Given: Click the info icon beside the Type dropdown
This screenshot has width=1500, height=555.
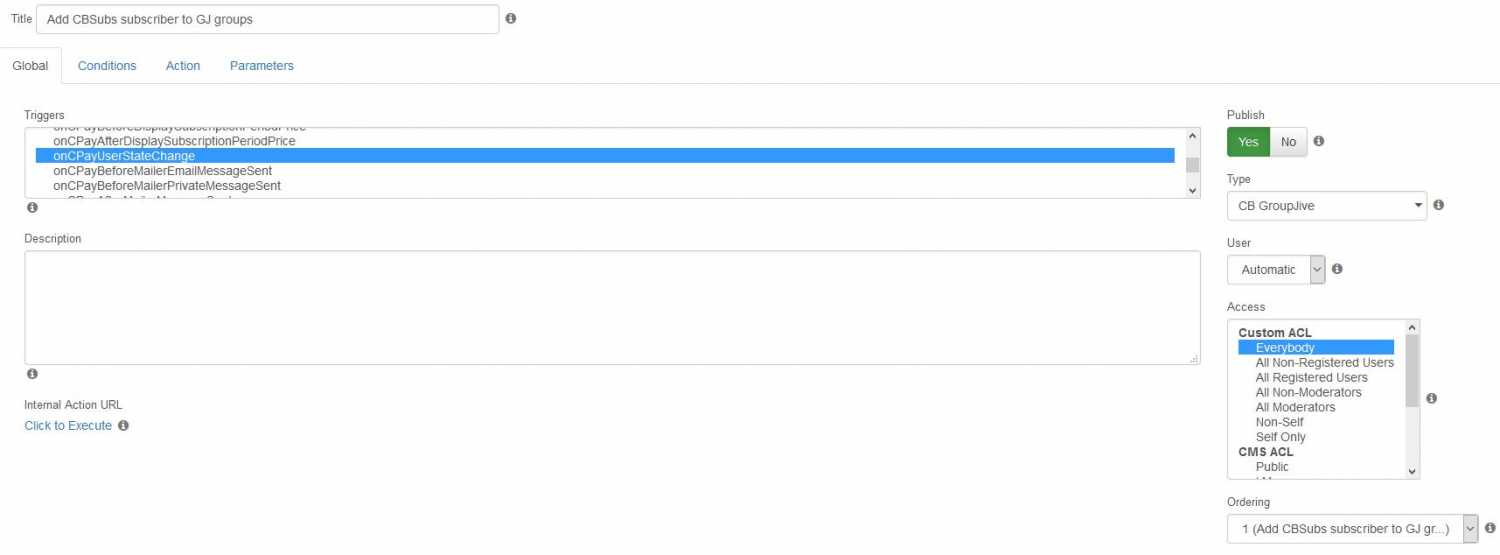Looking at the screenshot, I should (1438, 205).
